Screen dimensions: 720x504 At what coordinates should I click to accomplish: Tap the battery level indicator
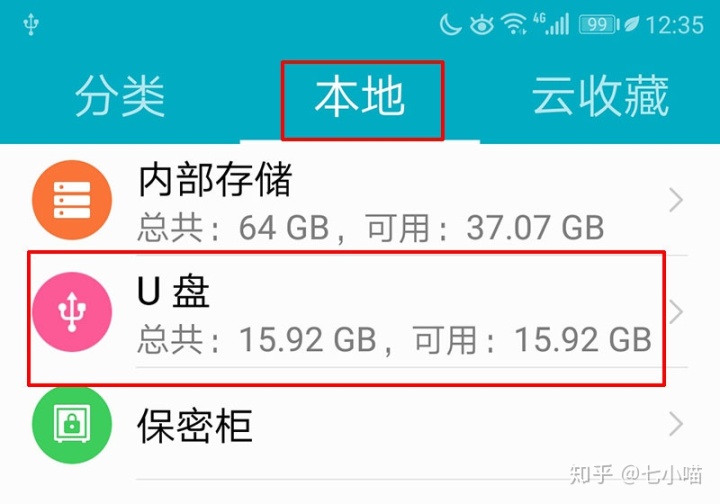598,24
